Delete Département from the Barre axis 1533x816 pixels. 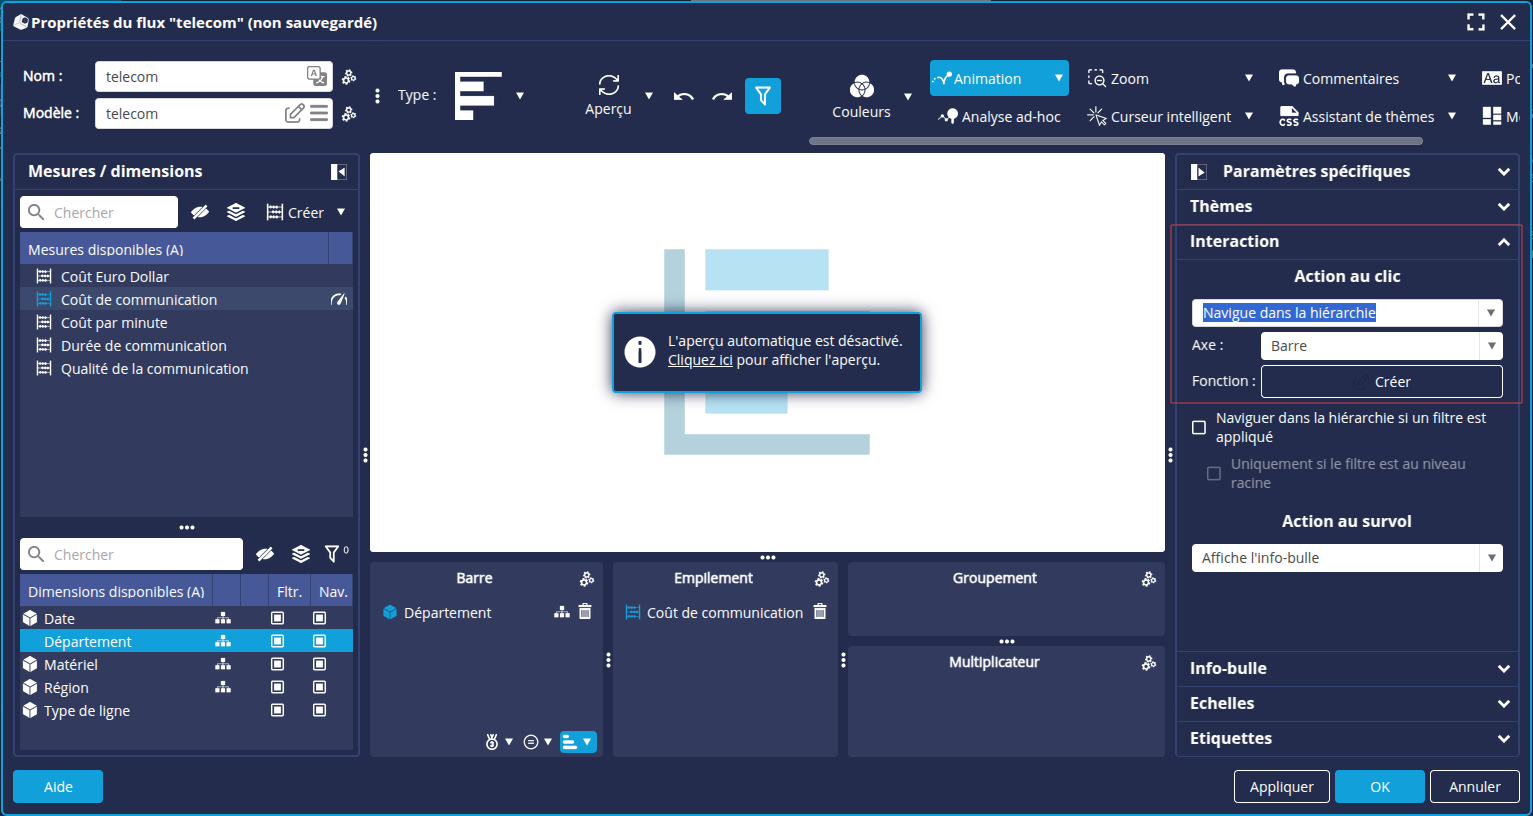tap(586, 612)
